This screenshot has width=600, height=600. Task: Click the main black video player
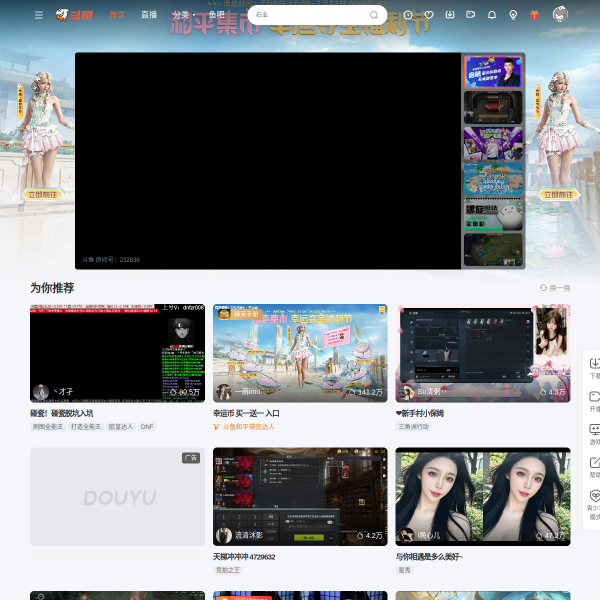268,161
